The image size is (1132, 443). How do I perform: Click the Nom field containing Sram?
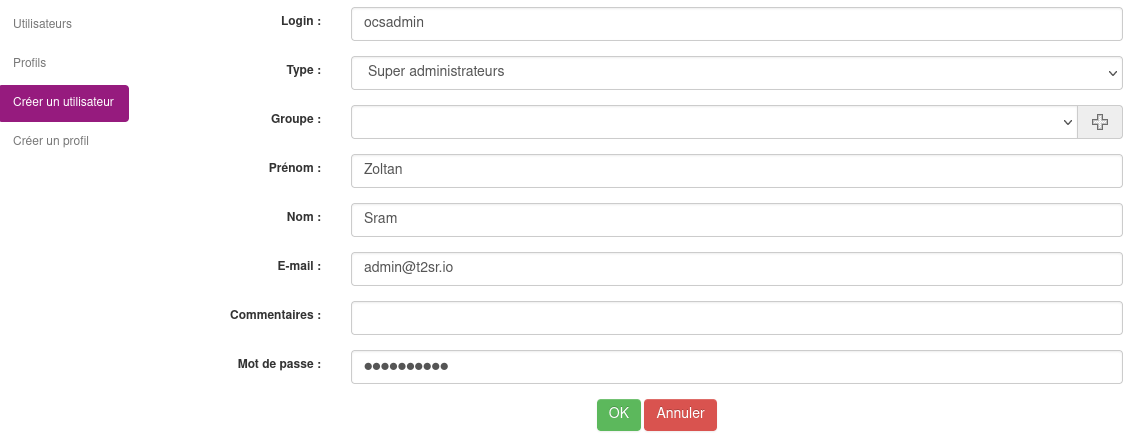(736, 220)
